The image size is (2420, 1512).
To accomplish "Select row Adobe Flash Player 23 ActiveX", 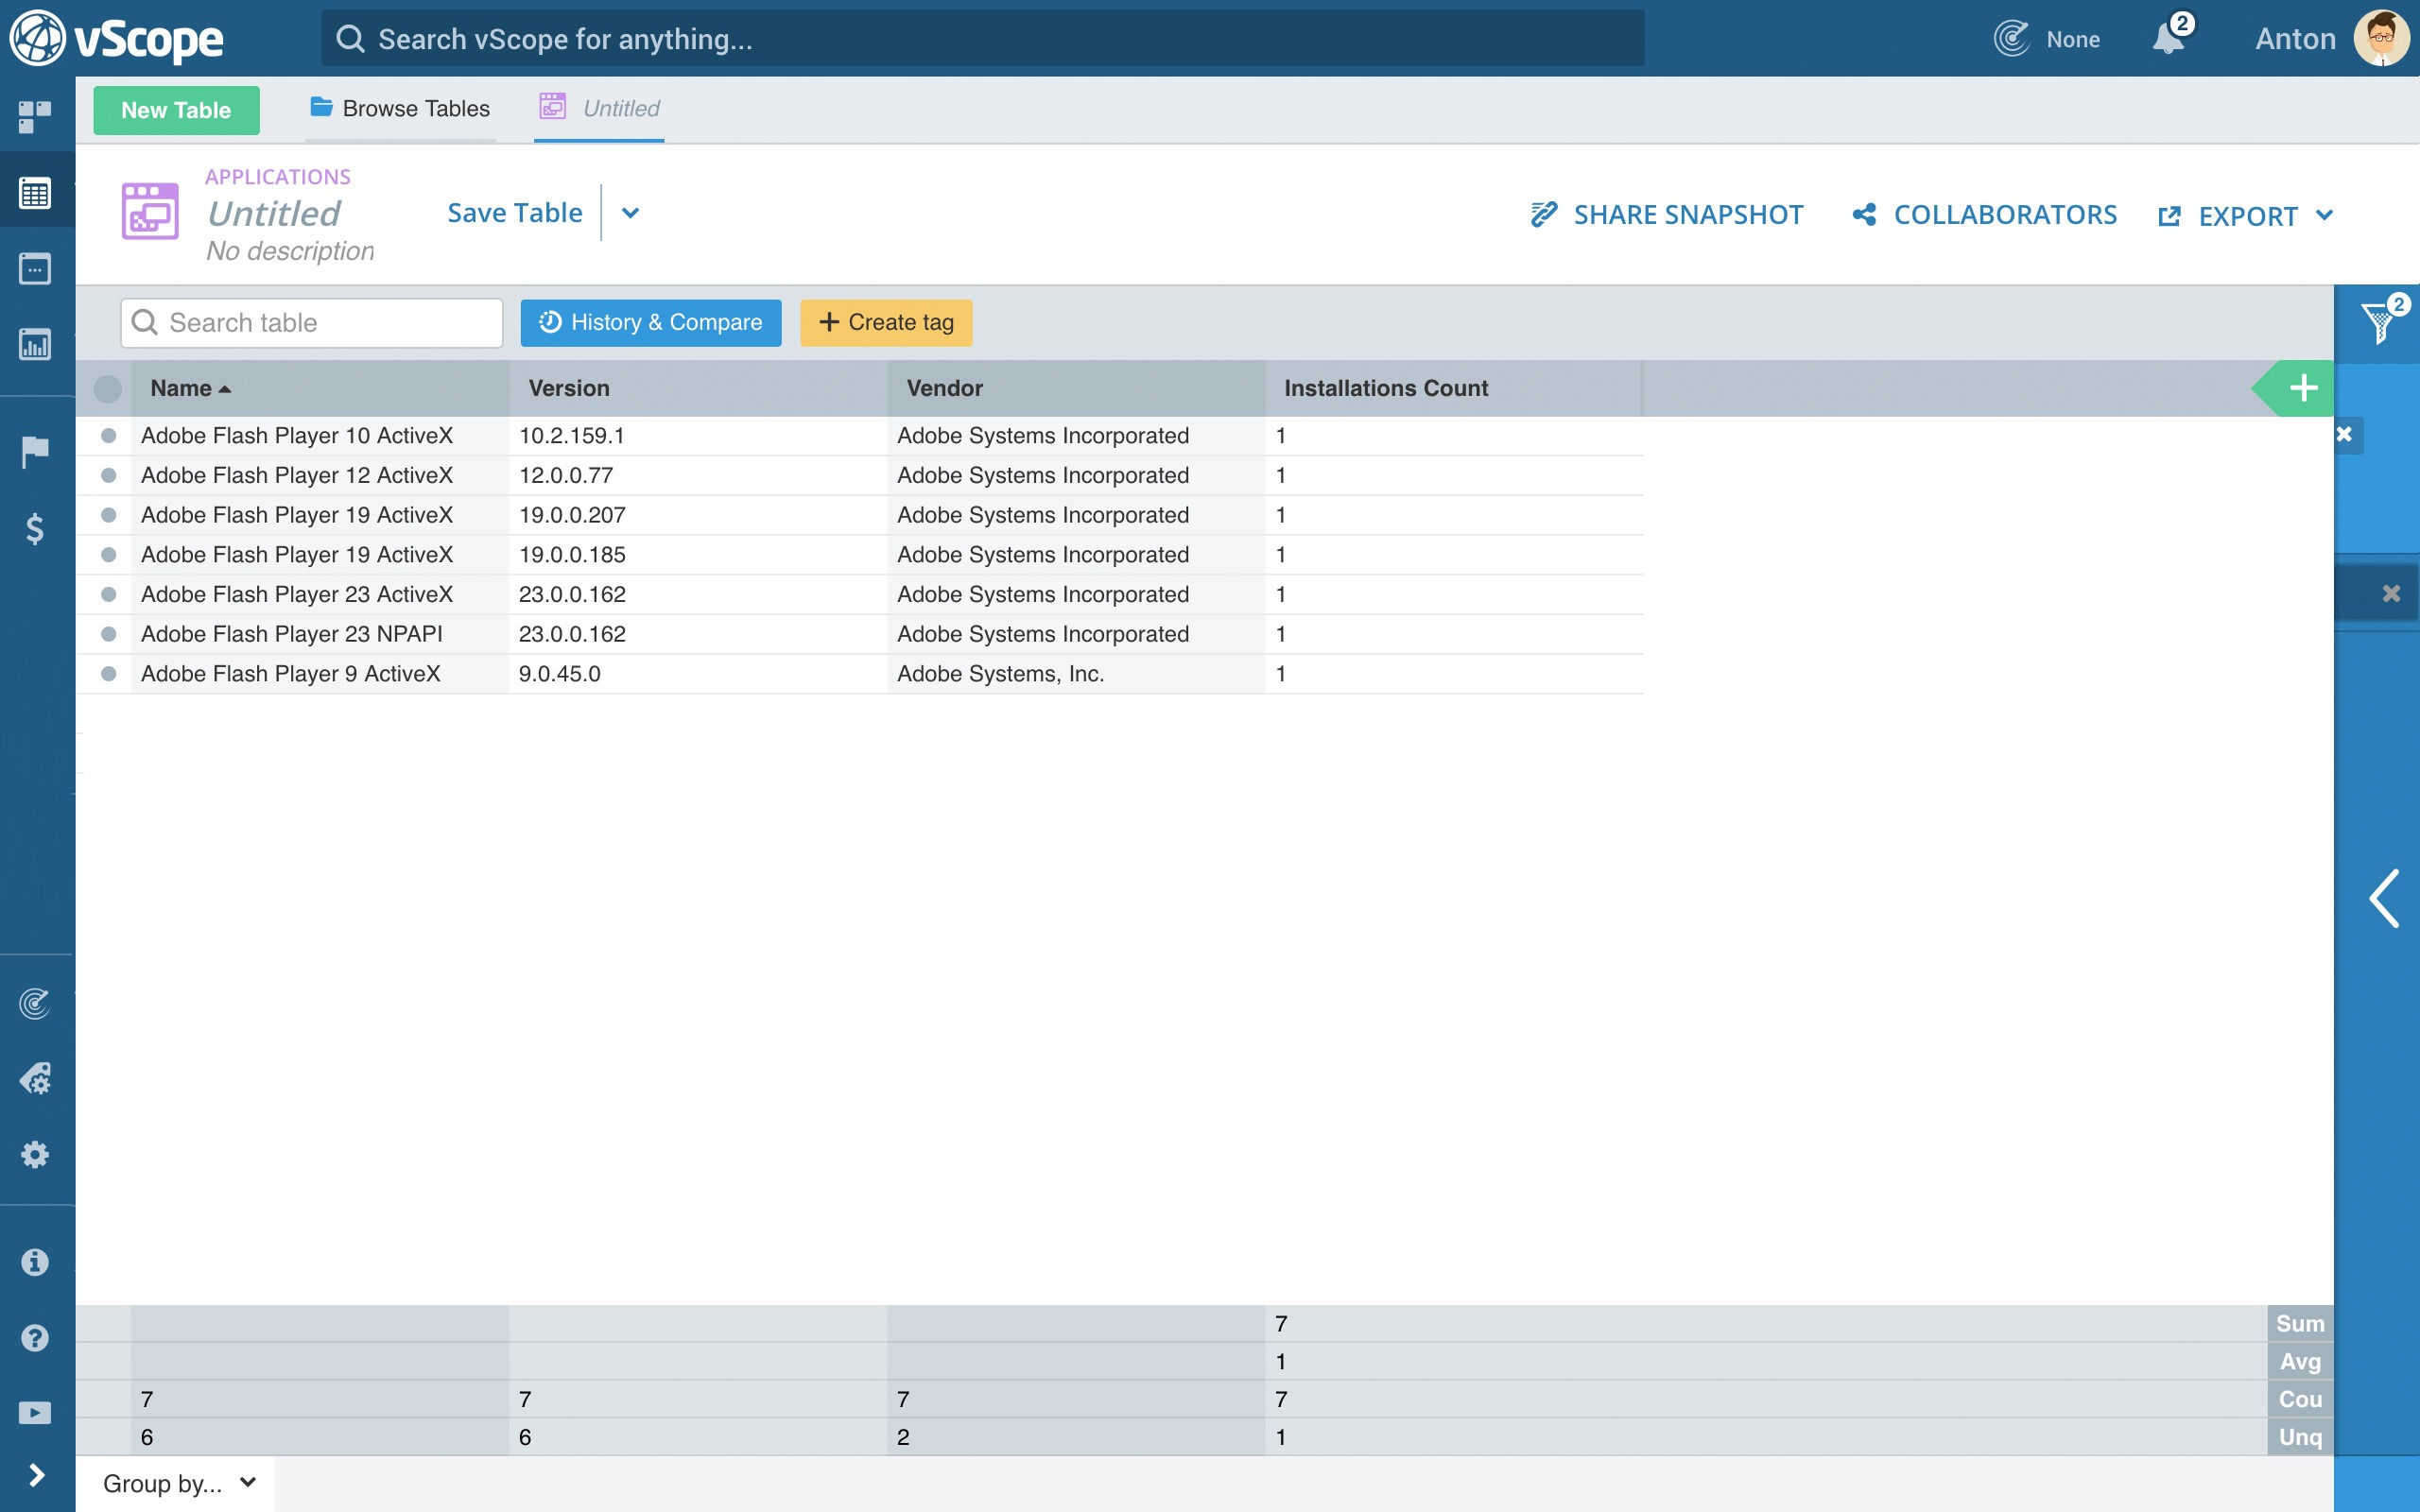I will [109, 594].
